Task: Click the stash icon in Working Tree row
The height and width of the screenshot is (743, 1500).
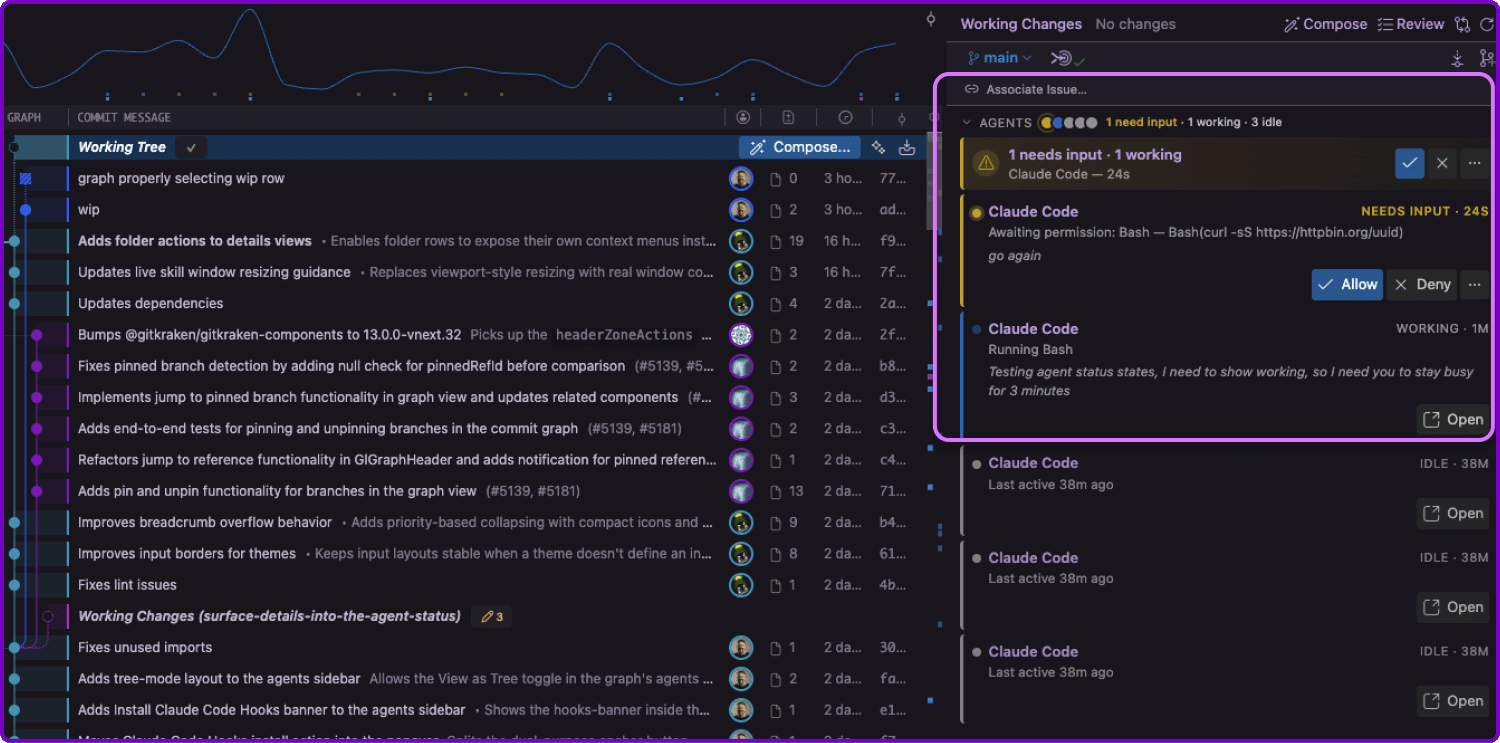Action: [x=907, y=147]
